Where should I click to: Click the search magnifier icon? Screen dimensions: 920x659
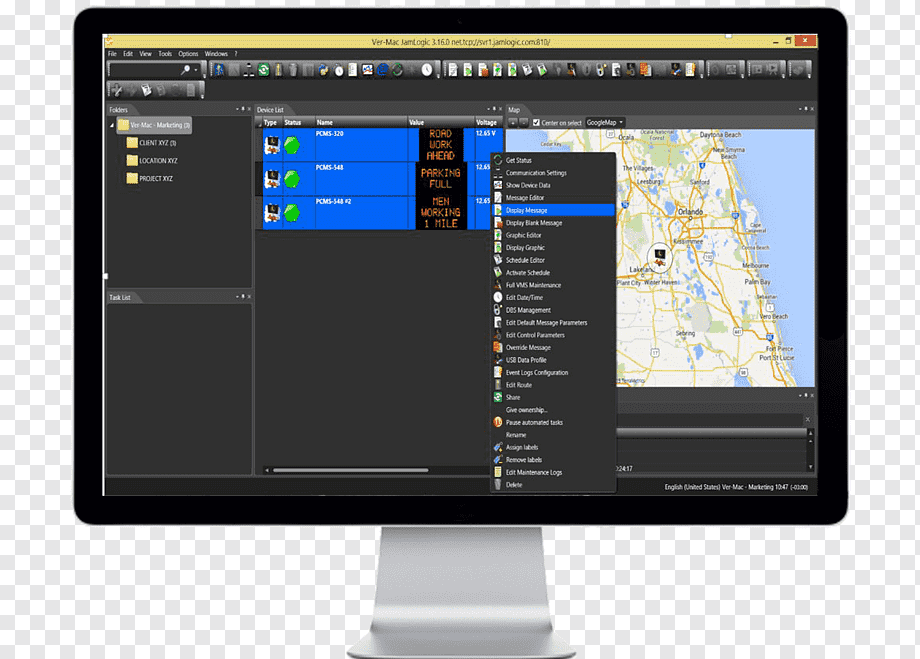click(185, 69)
